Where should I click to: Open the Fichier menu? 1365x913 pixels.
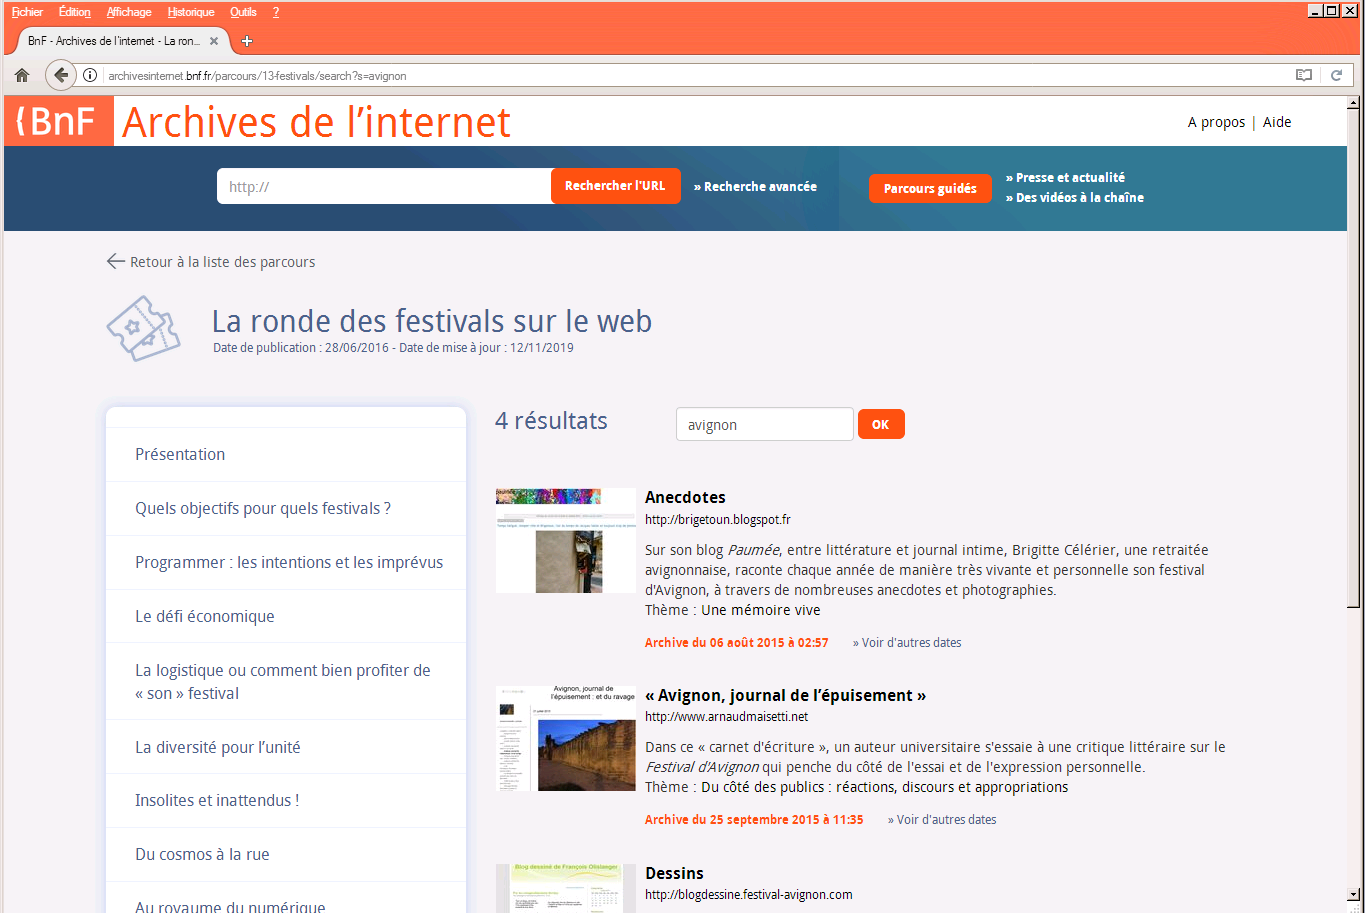pos(27,12)
